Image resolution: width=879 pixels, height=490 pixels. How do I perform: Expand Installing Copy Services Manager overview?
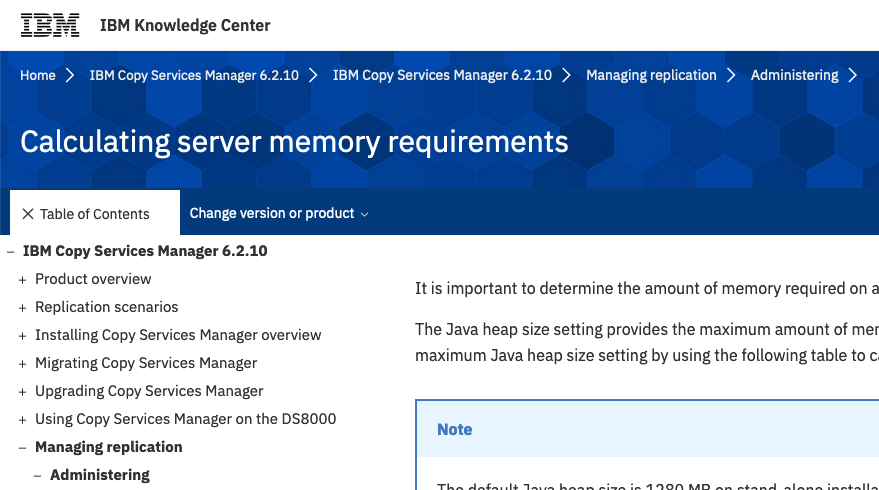coord(22,336)
